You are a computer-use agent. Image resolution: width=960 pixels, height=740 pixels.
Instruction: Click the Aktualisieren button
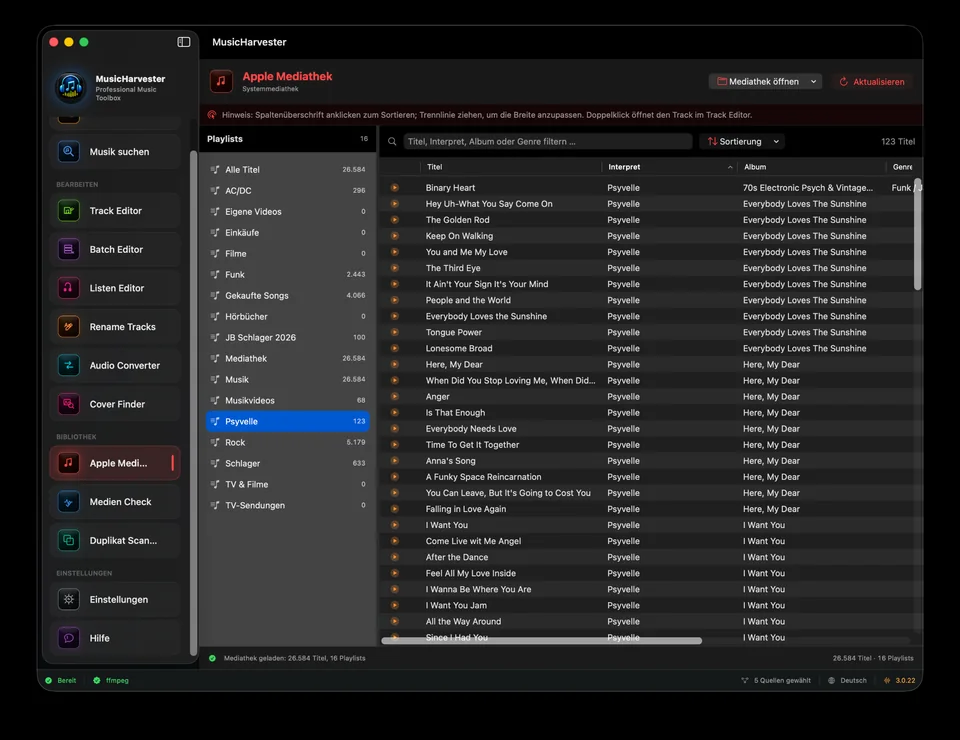(871, 81)
